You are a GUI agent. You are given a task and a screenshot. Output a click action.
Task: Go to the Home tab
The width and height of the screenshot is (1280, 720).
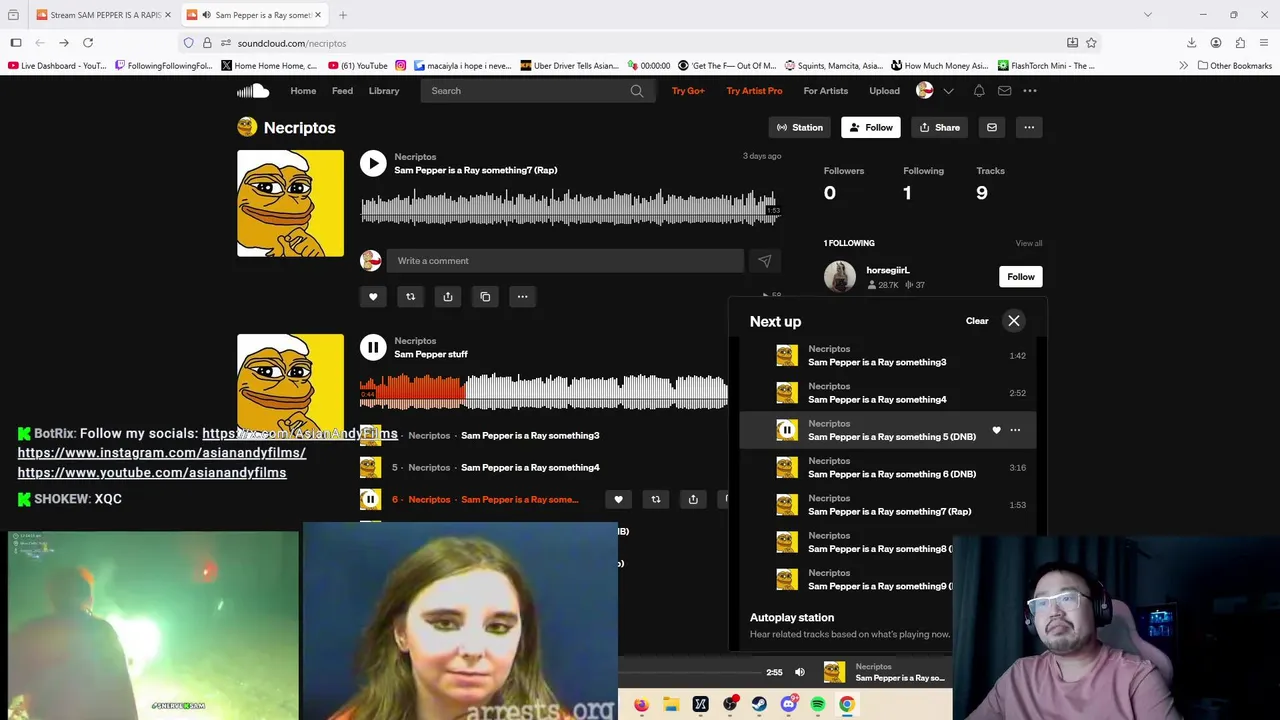tap(303, 91)
